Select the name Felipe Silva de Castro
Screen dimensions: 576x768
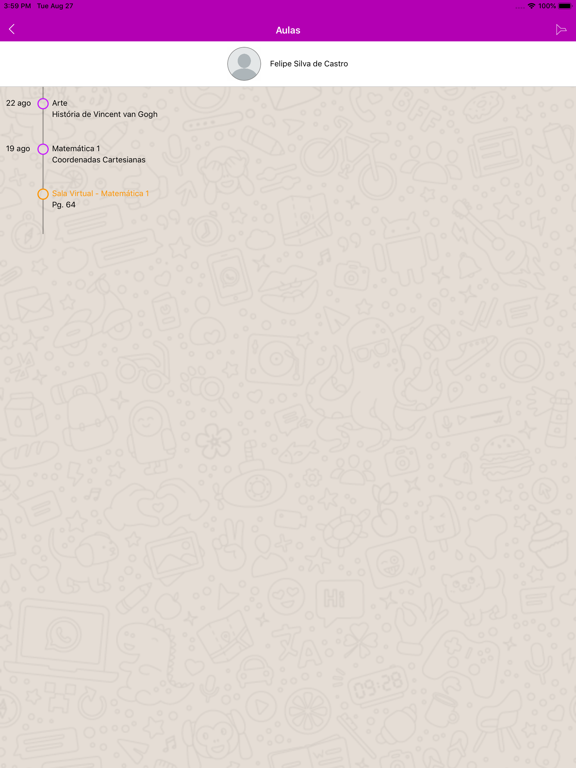(309, 64)
